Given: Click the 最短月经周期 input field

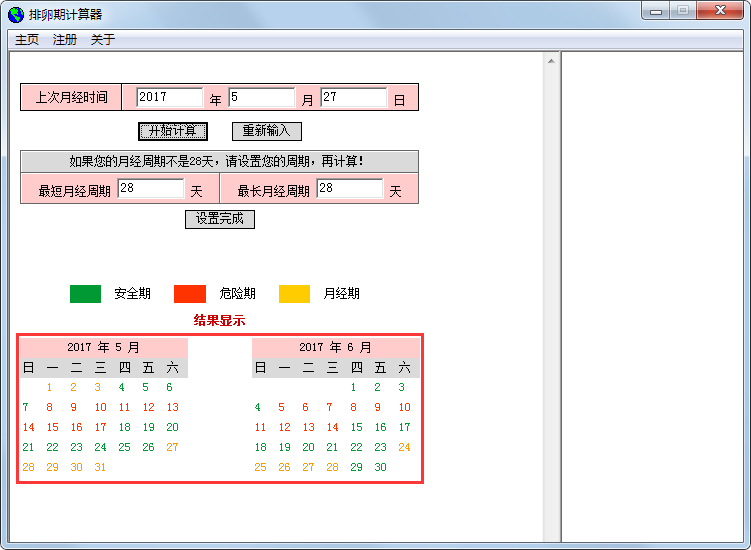Looking at the screenshot, I should (x=150, y=189).
